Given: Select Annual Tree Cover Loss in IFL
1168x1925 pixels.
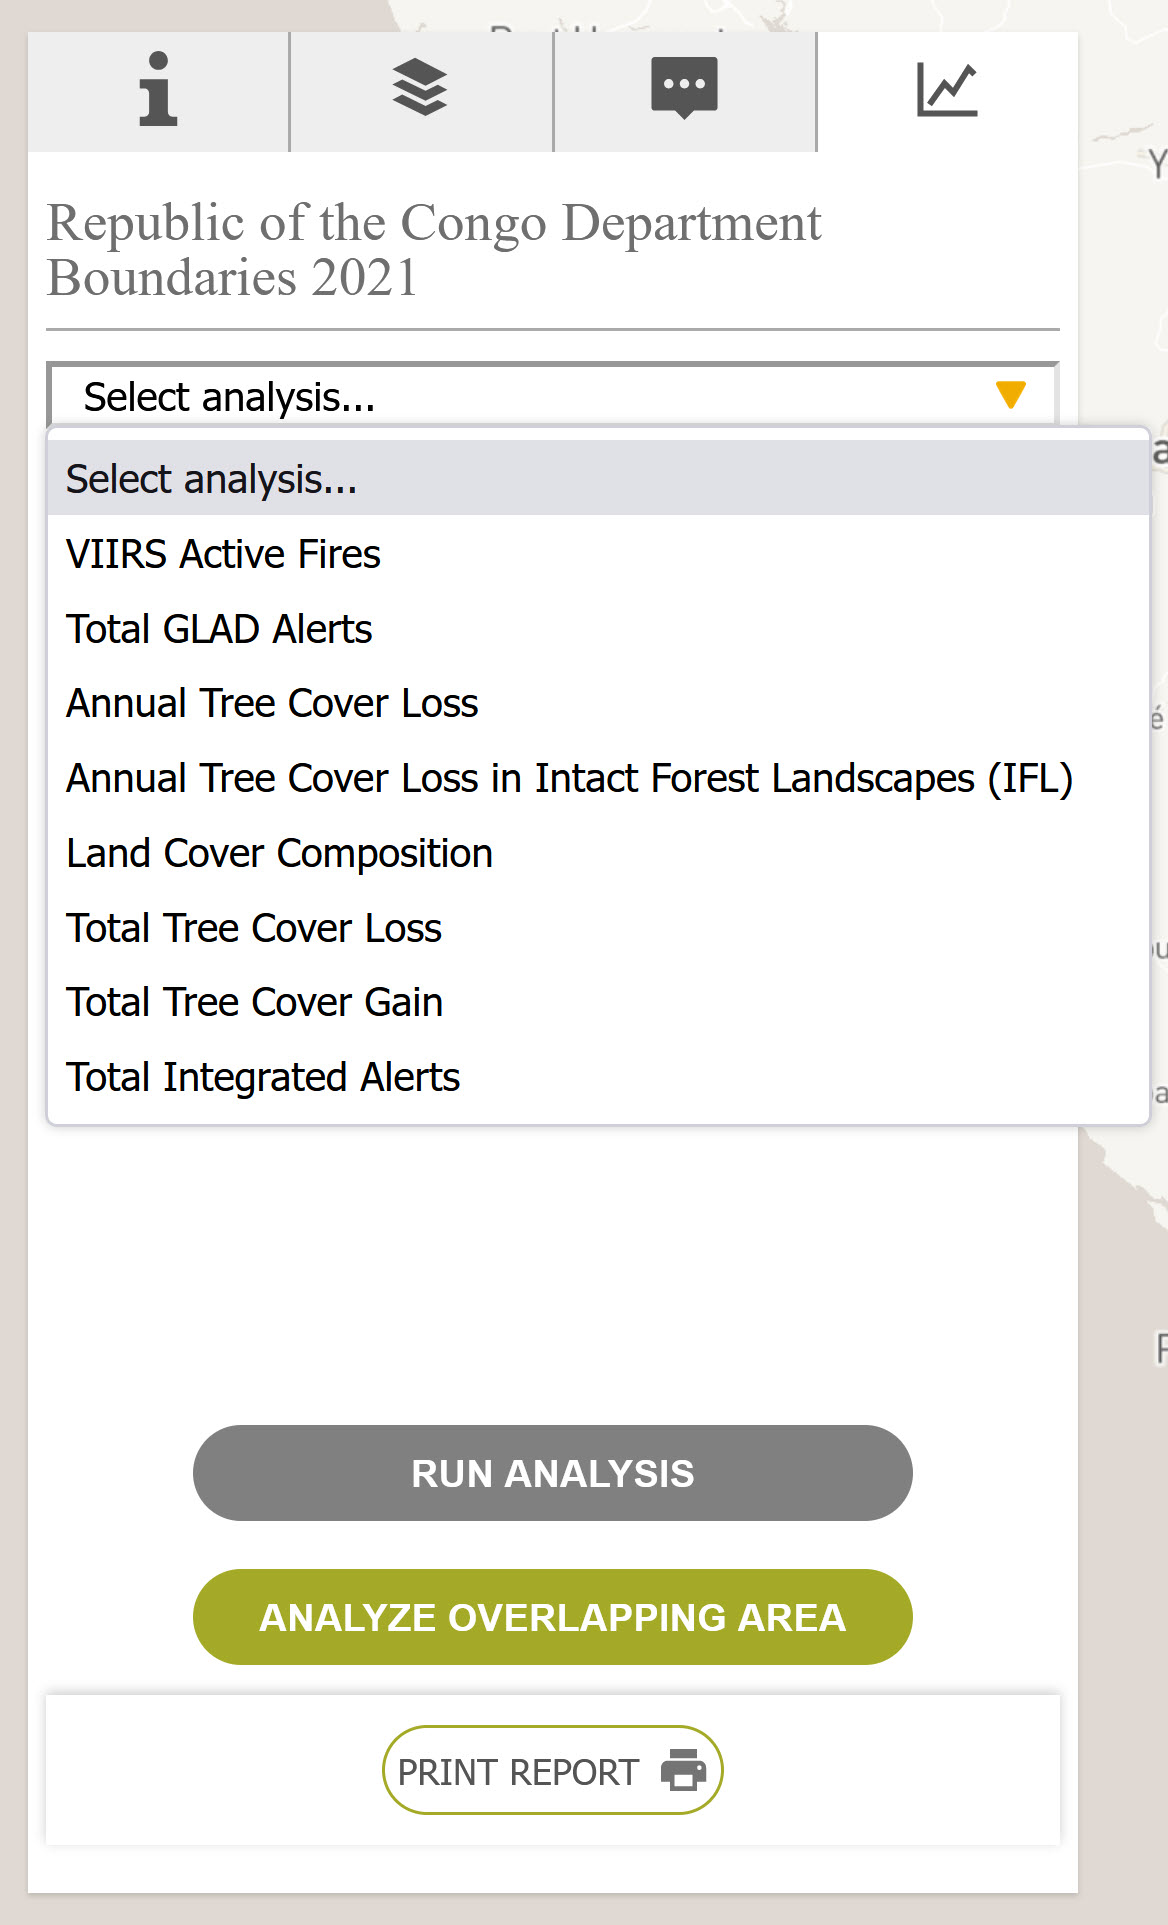Looking at the screenshot, I should coord(569,779).
